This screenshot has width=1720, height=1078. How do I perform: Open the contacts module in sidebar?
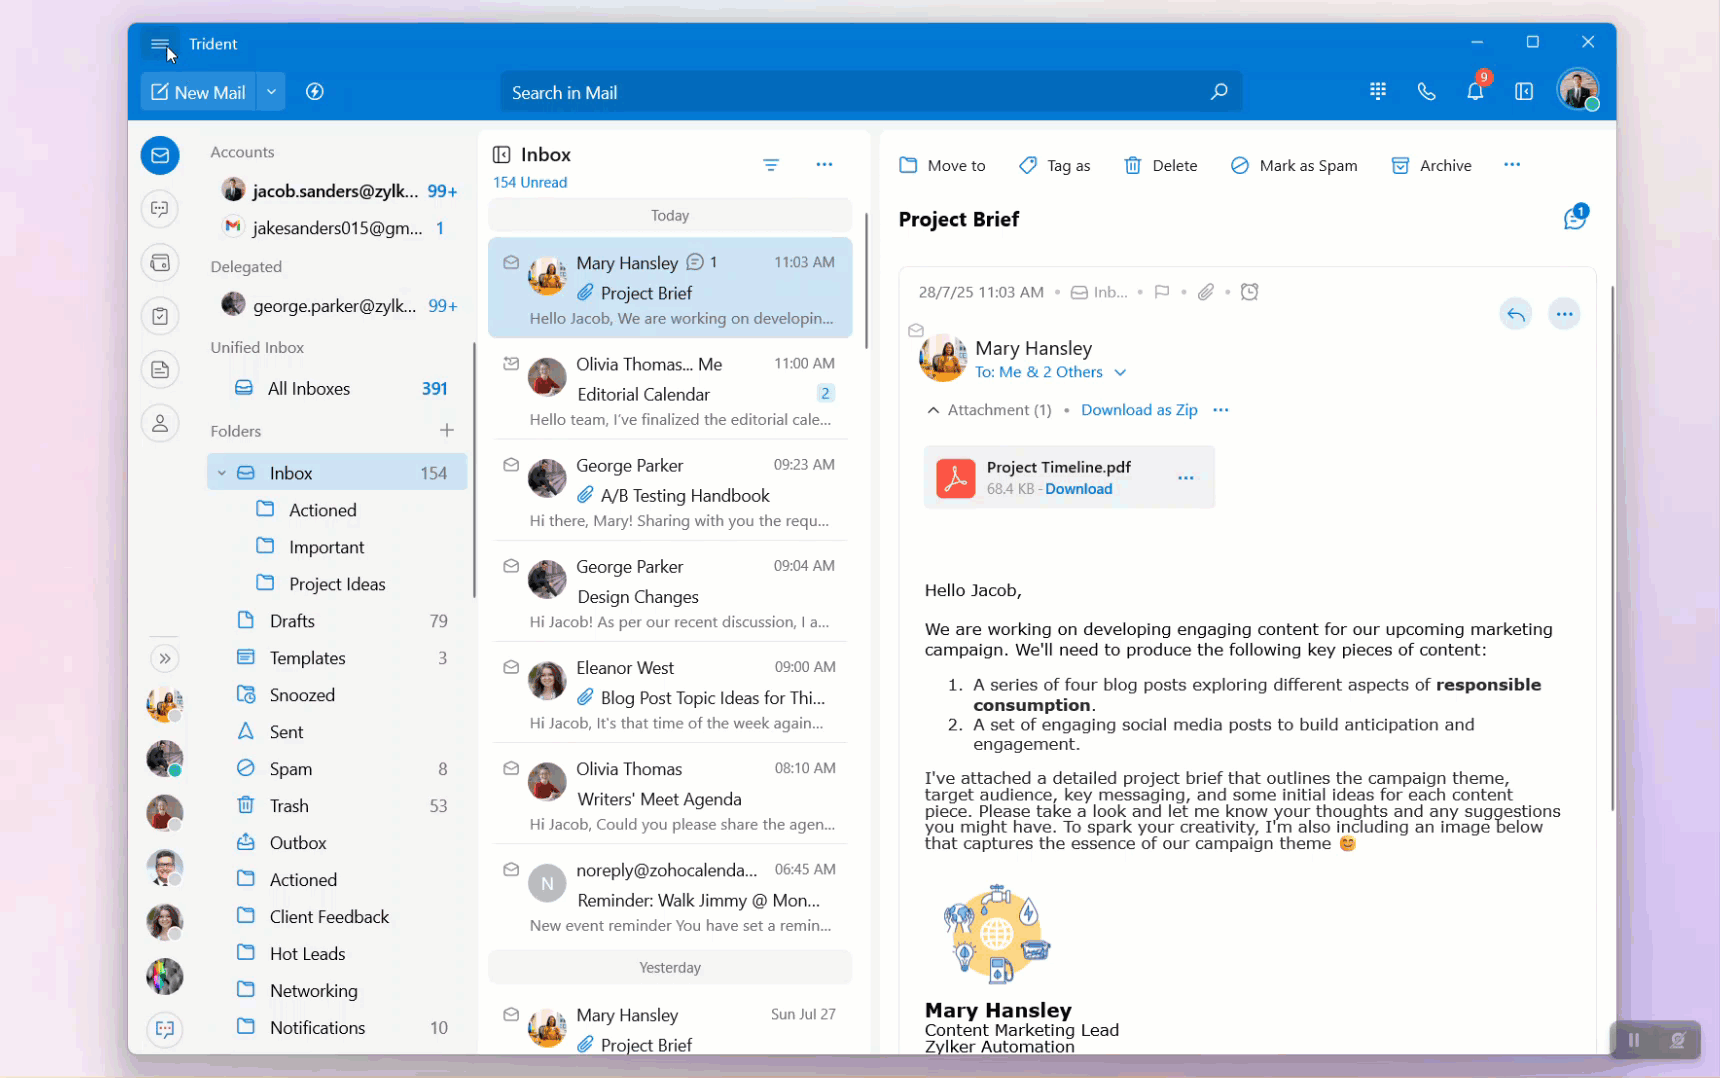(160, 424)
